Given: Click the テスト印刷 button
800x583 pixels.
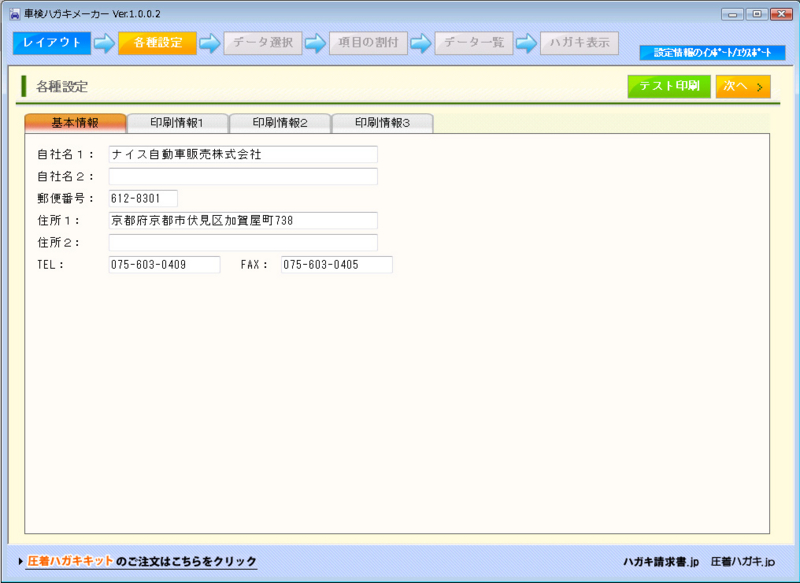Looking at the screenshot, I should coord(669,86).
